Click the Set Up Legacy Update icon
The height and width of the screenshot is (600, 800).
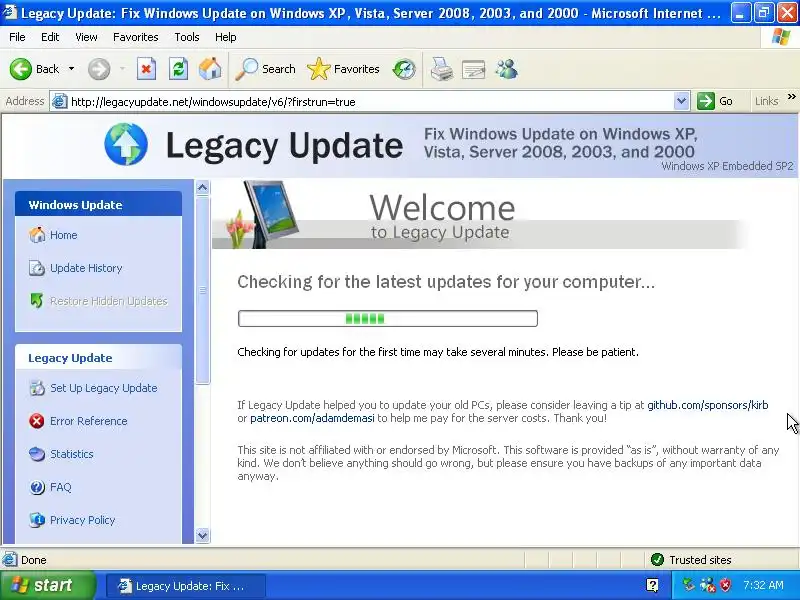pos(37,388)
